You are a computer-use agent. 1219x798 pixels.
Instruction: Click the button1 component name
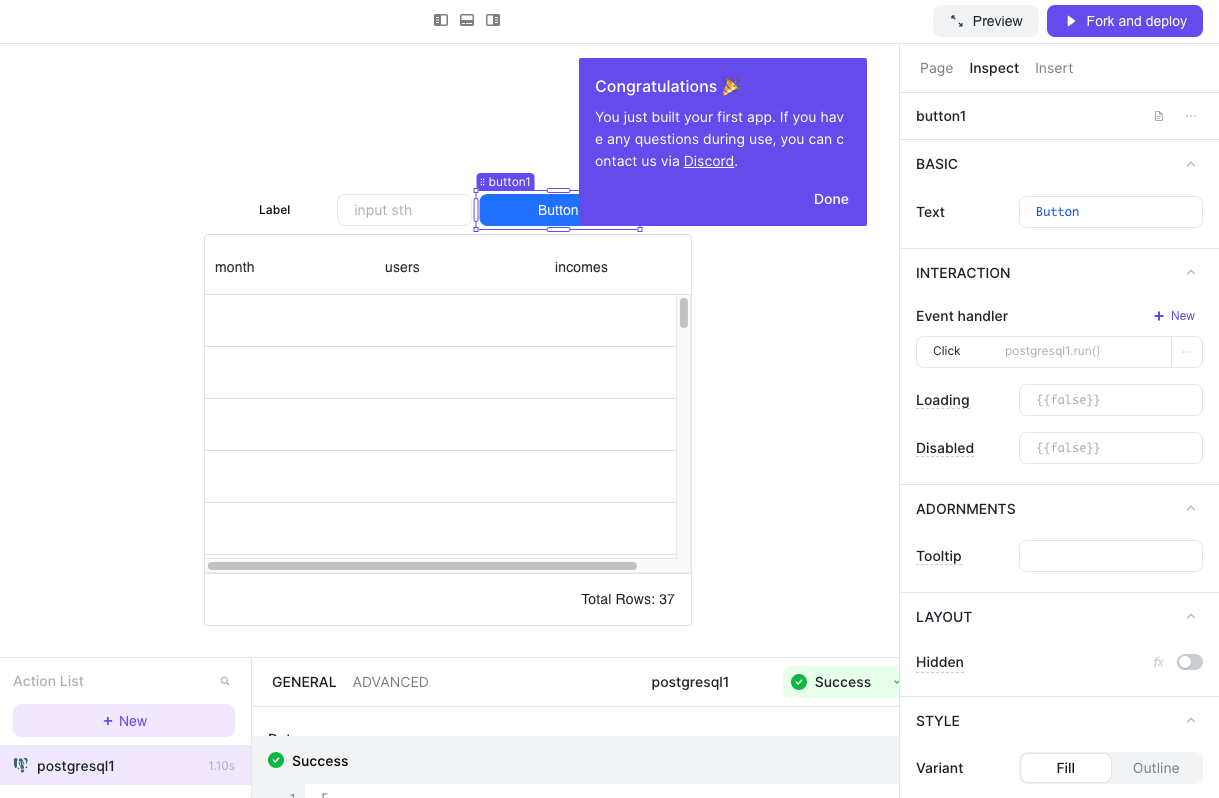941,116
